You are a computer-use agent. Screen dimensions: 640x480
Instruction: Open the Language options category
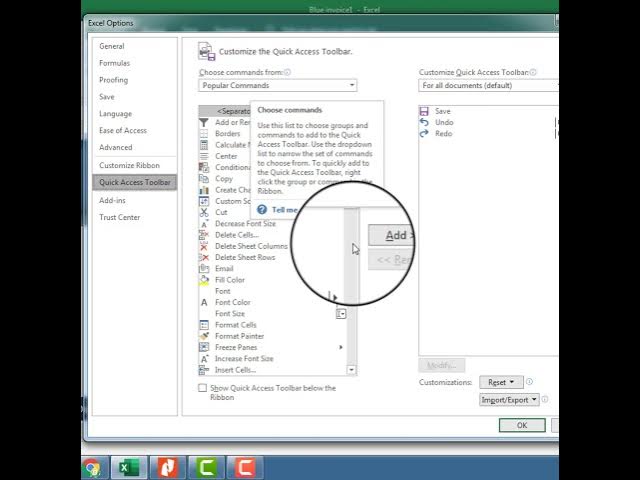[x=116, y=114]
